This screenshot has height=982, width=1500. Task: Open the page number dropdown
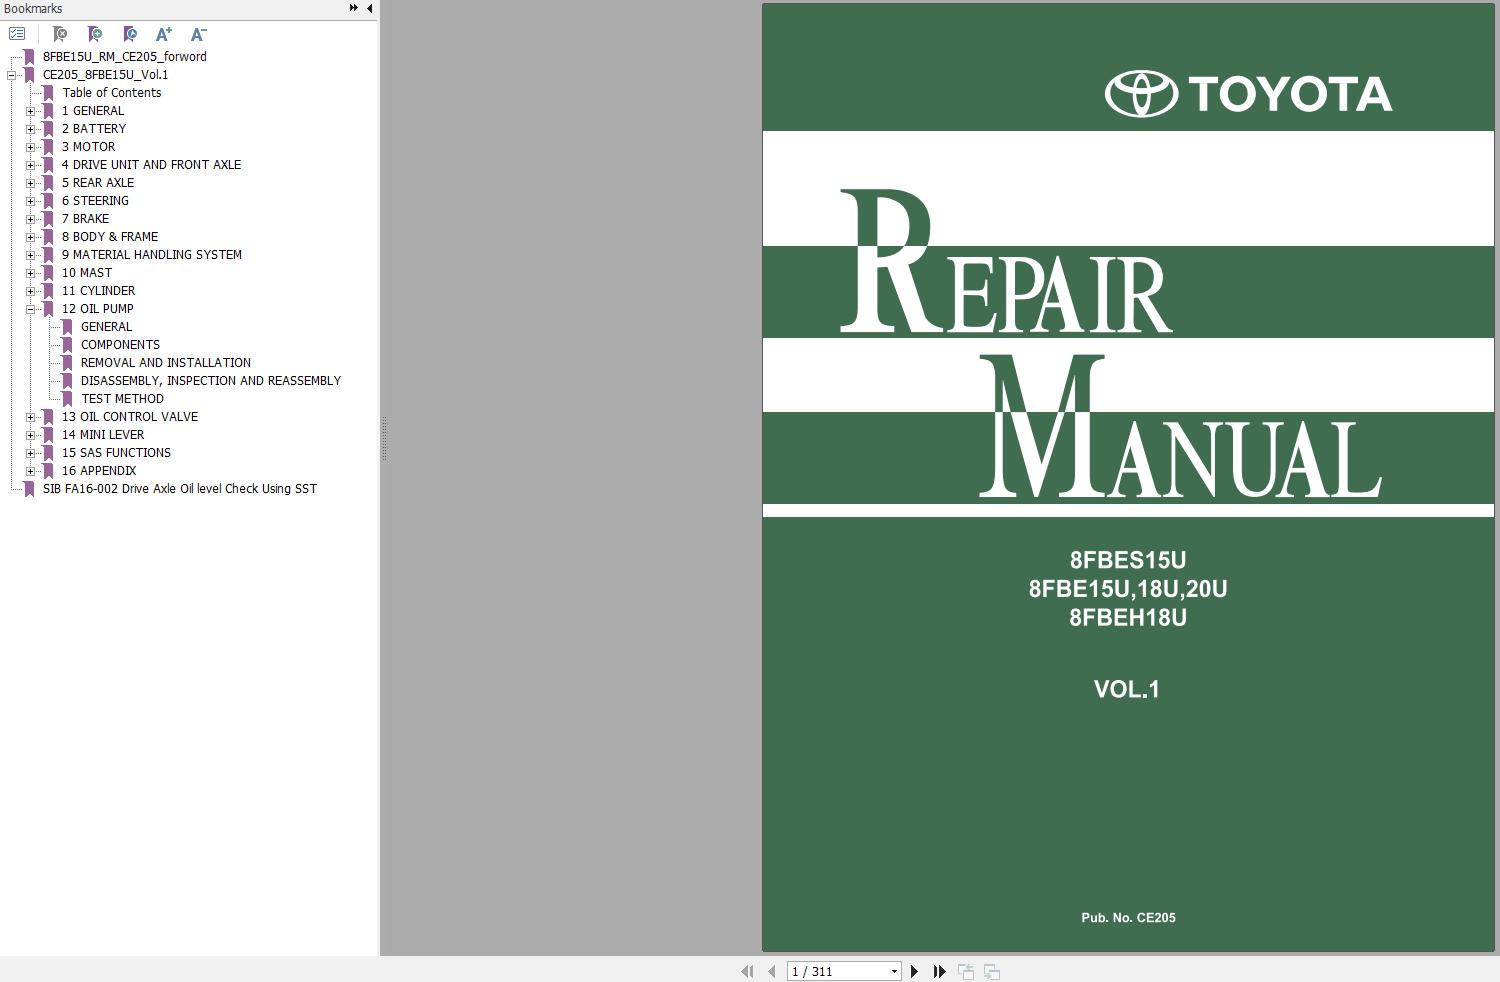click(893, 971)
